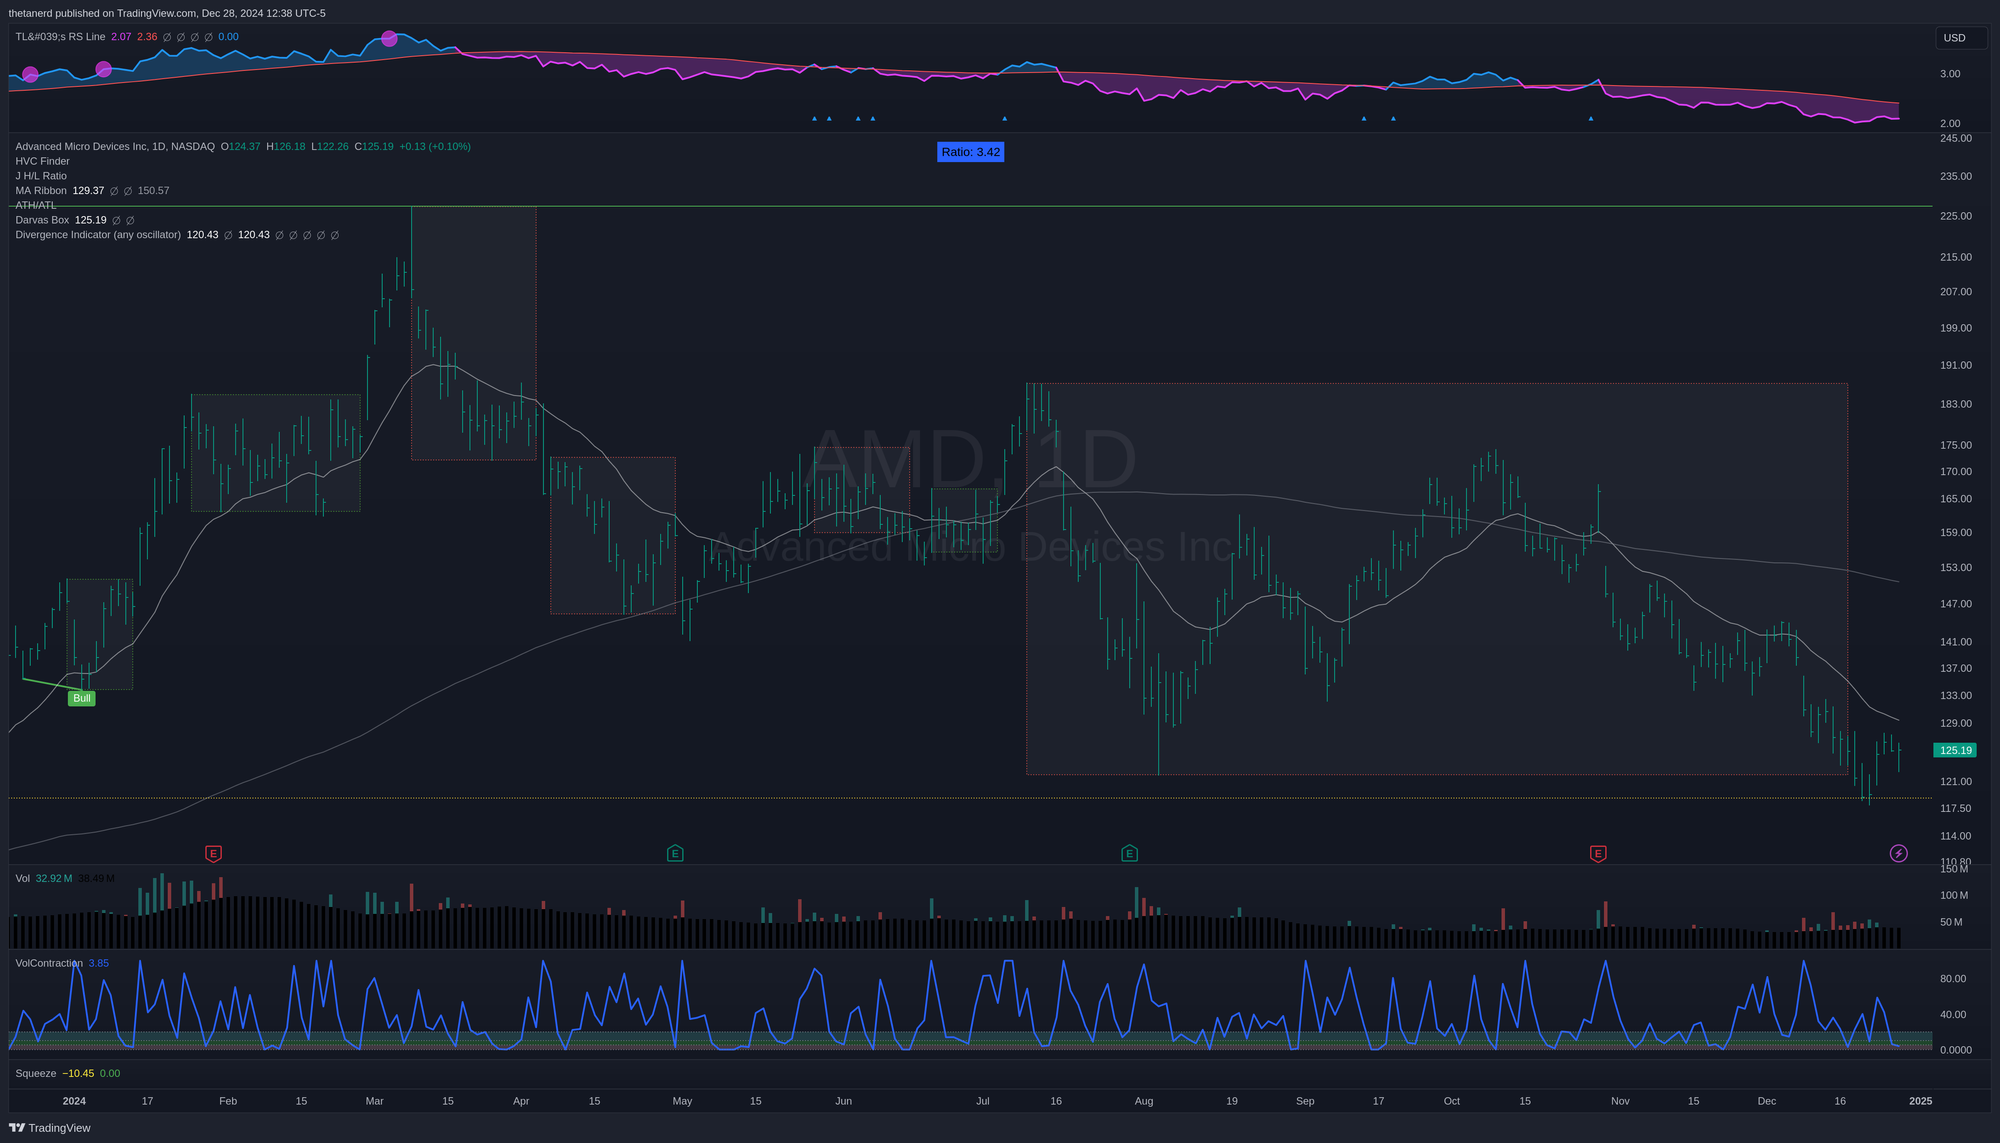
Task: Click the 191.00 price axis label
Action: pos(1956,365)
